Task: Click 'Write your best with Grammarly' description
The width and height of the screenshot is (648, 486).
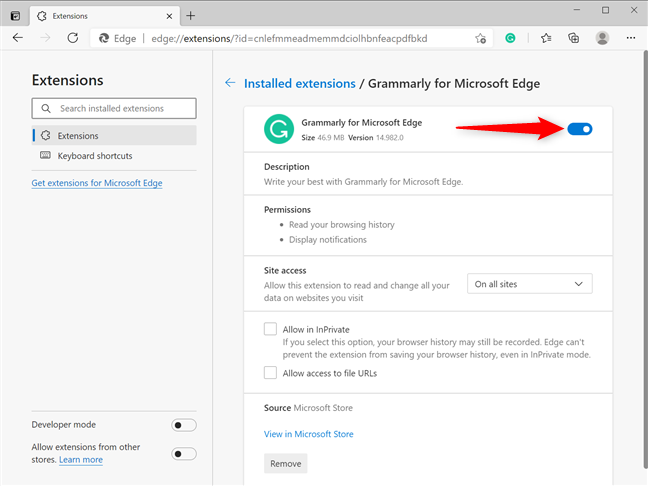Action: [364, 182]
